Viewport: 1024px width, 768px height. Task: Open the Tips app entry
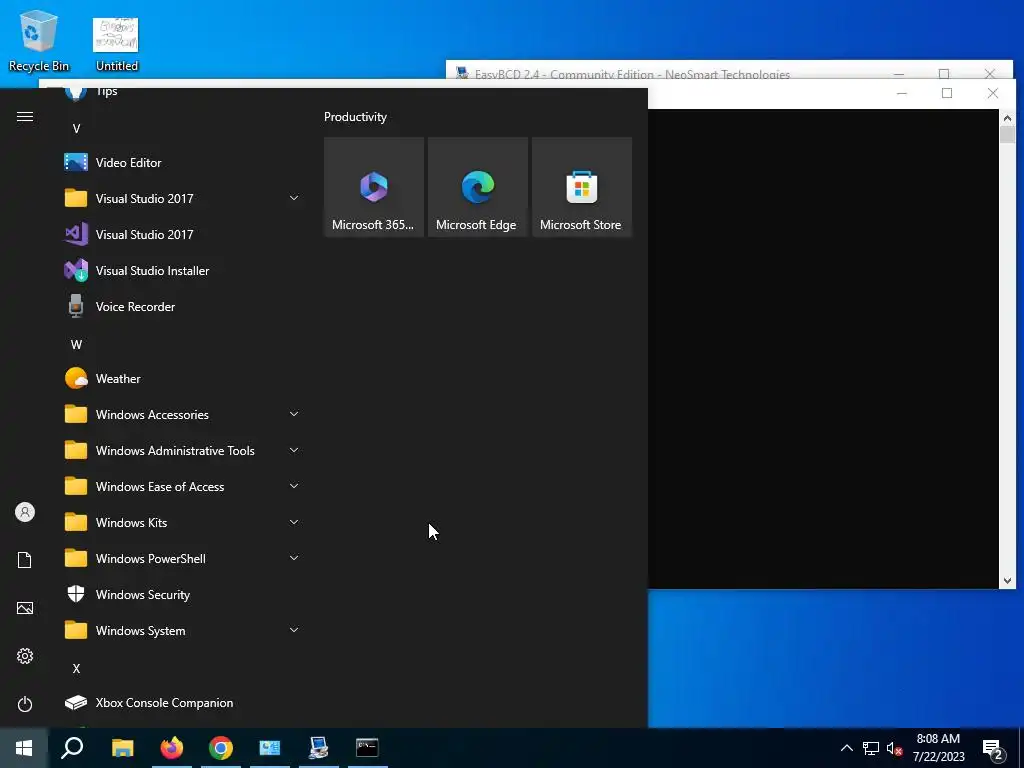(x=182, y=93)
